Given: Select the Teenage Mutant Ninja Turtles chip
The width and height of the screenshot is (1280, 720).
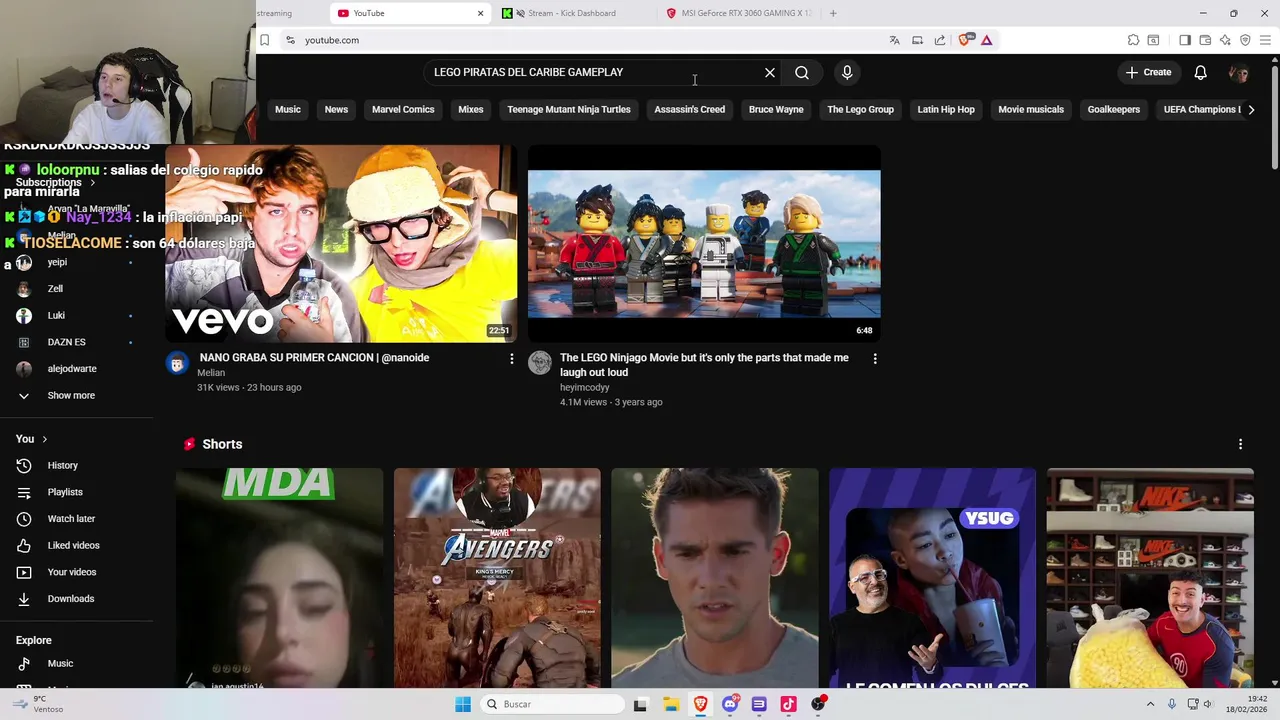Looking at the screenshot, I should coord(569,109).
